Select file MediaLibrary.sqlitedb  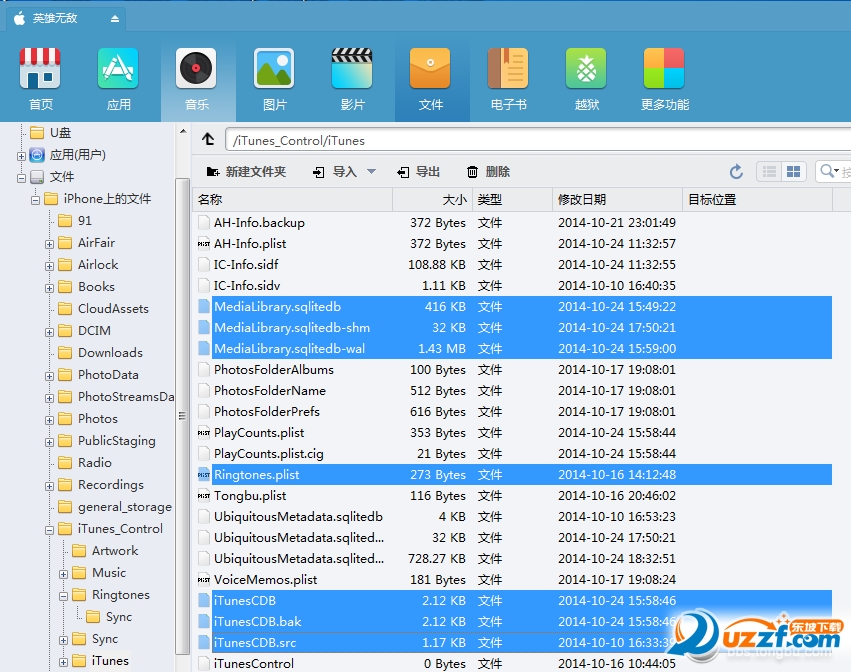pyautogui.click(x=512, y=307)
